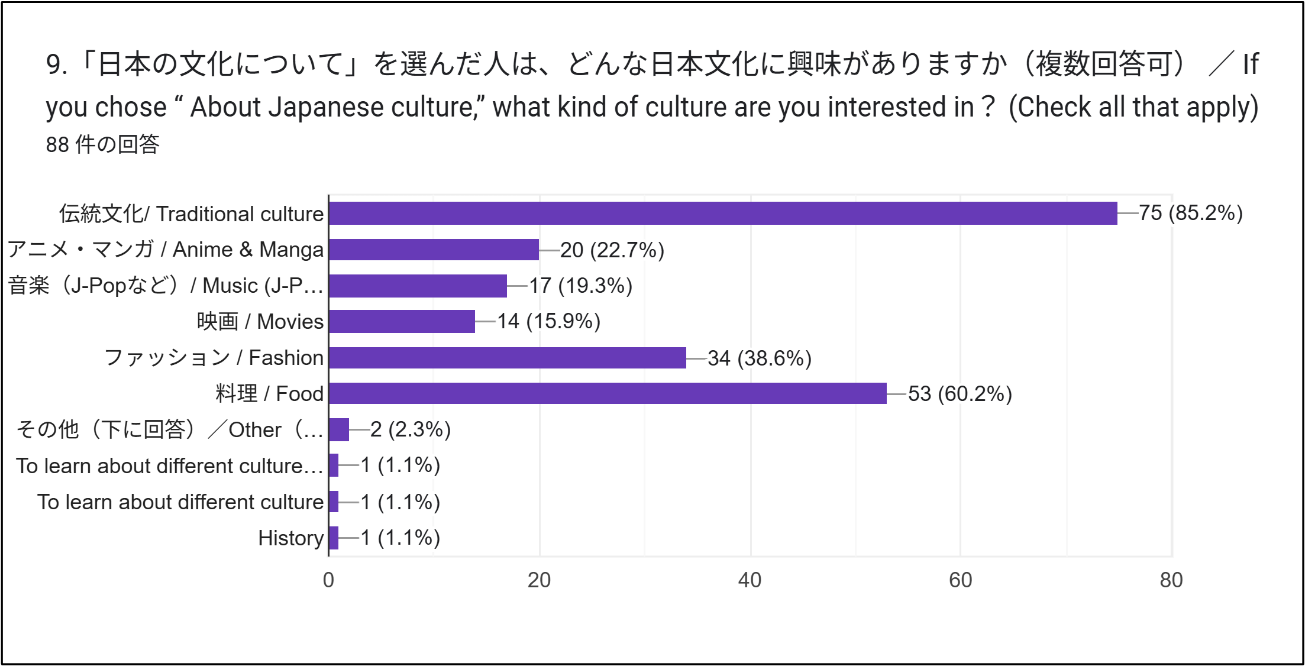The height and width of the screenshot is (666, 1305).
Task: Click the Music (J-Pop) bar
Action: (417, 285)
